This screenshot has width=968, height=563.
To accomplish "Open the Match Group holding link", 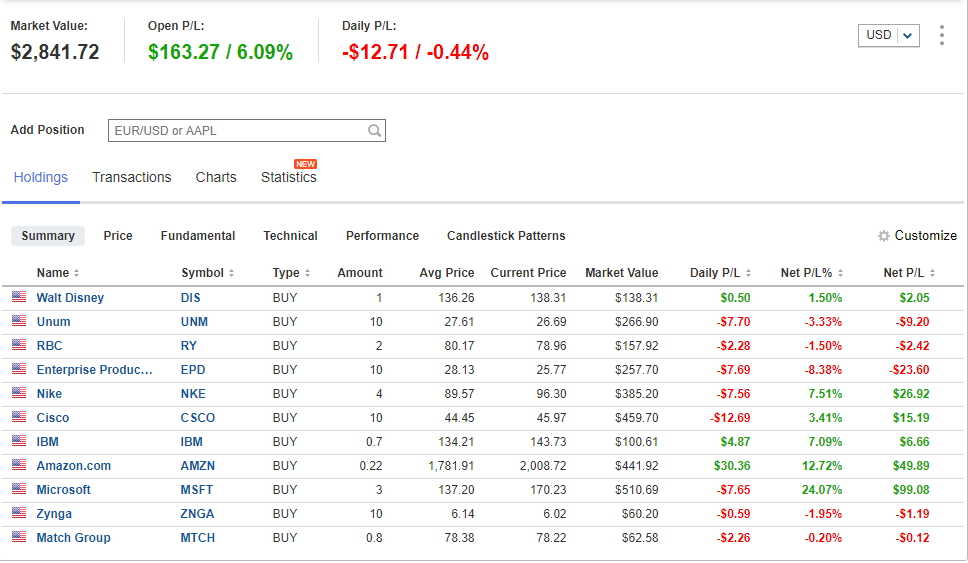I will (73, 538).
